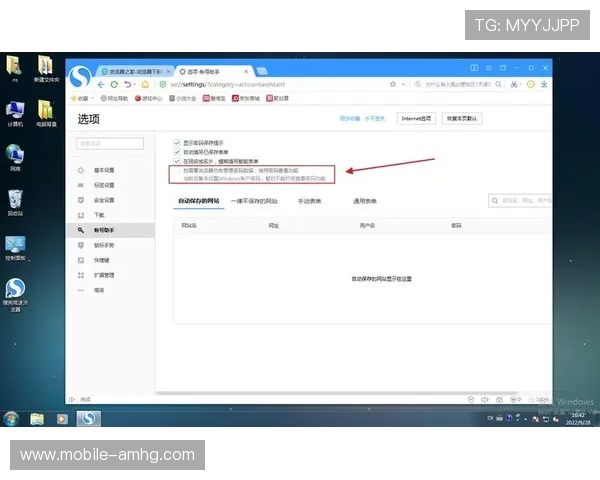Reload the page with the green refresh icon

click(x=114, y=84)
